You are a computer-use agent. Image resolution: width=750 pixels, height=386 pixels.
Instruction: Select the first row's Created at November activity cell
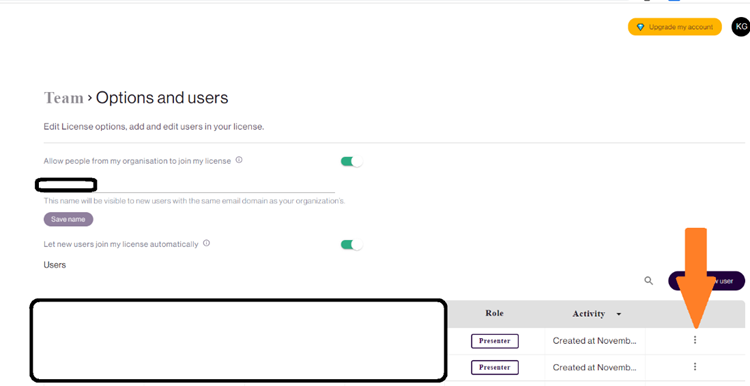(x=595, y=341)
